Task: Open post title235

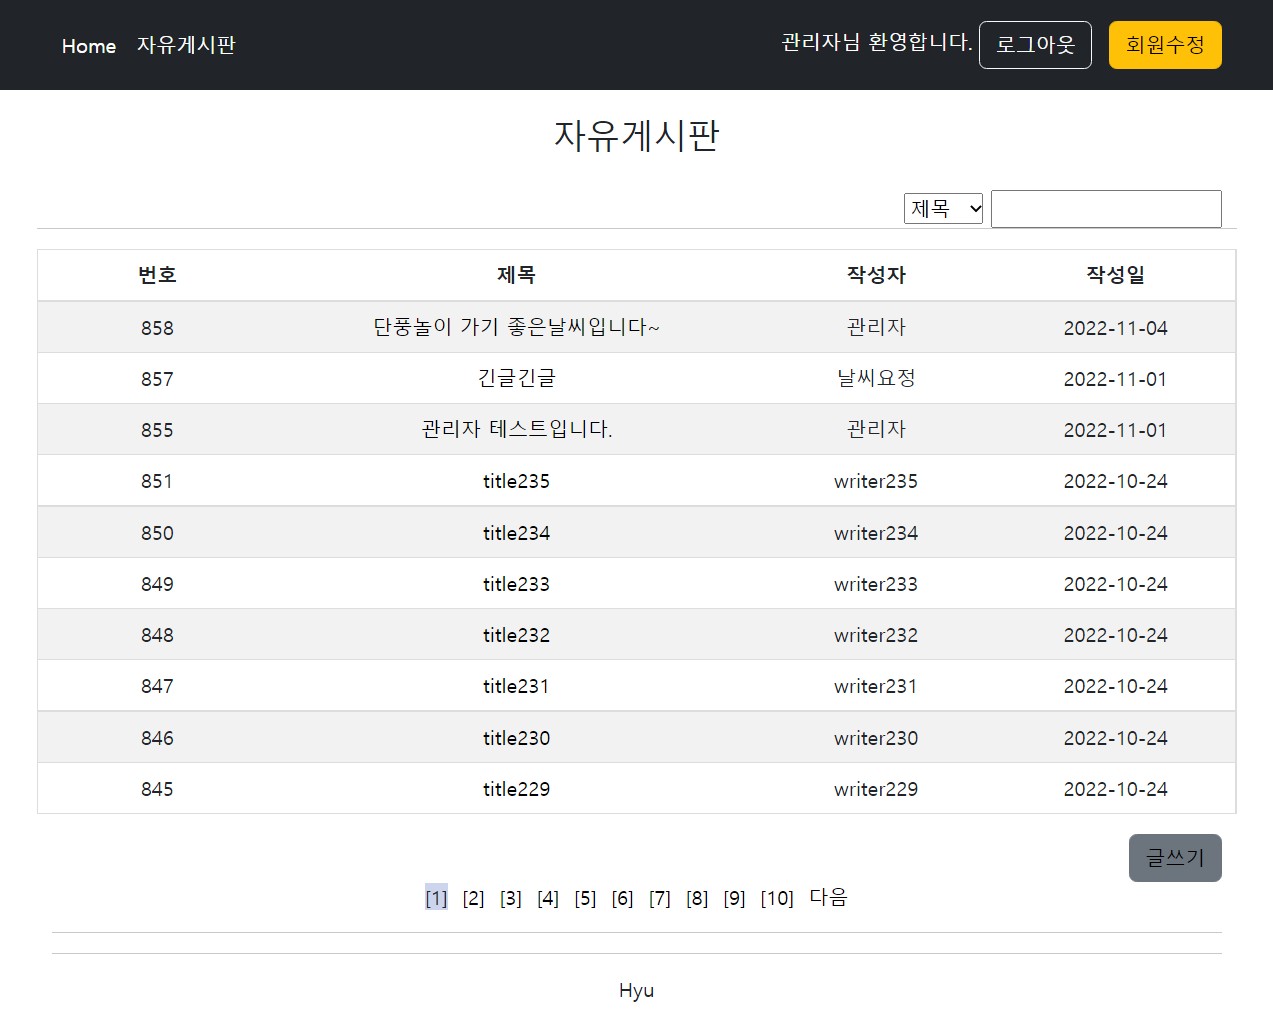Action: 516,481
